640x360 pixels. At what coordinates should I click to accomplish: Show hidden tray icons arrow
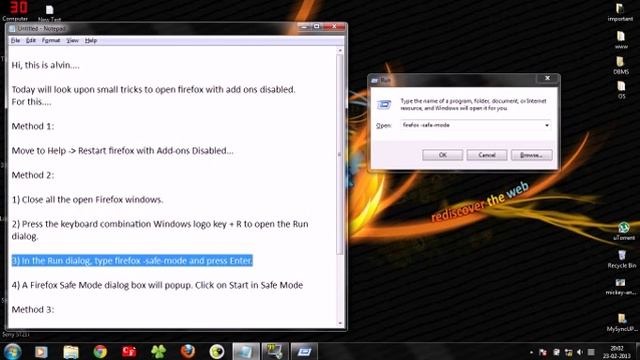pyautogui.click(x=531, y=352)
